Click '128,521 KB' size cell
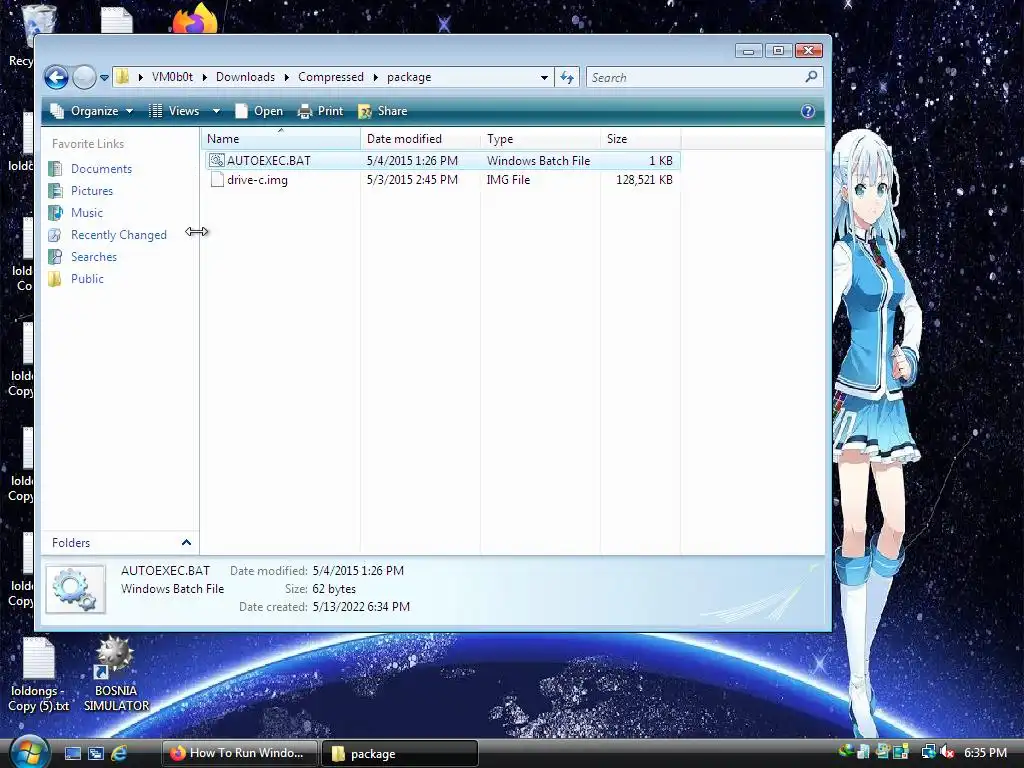Screen dimensions: 1024x768 pos(644,180)
